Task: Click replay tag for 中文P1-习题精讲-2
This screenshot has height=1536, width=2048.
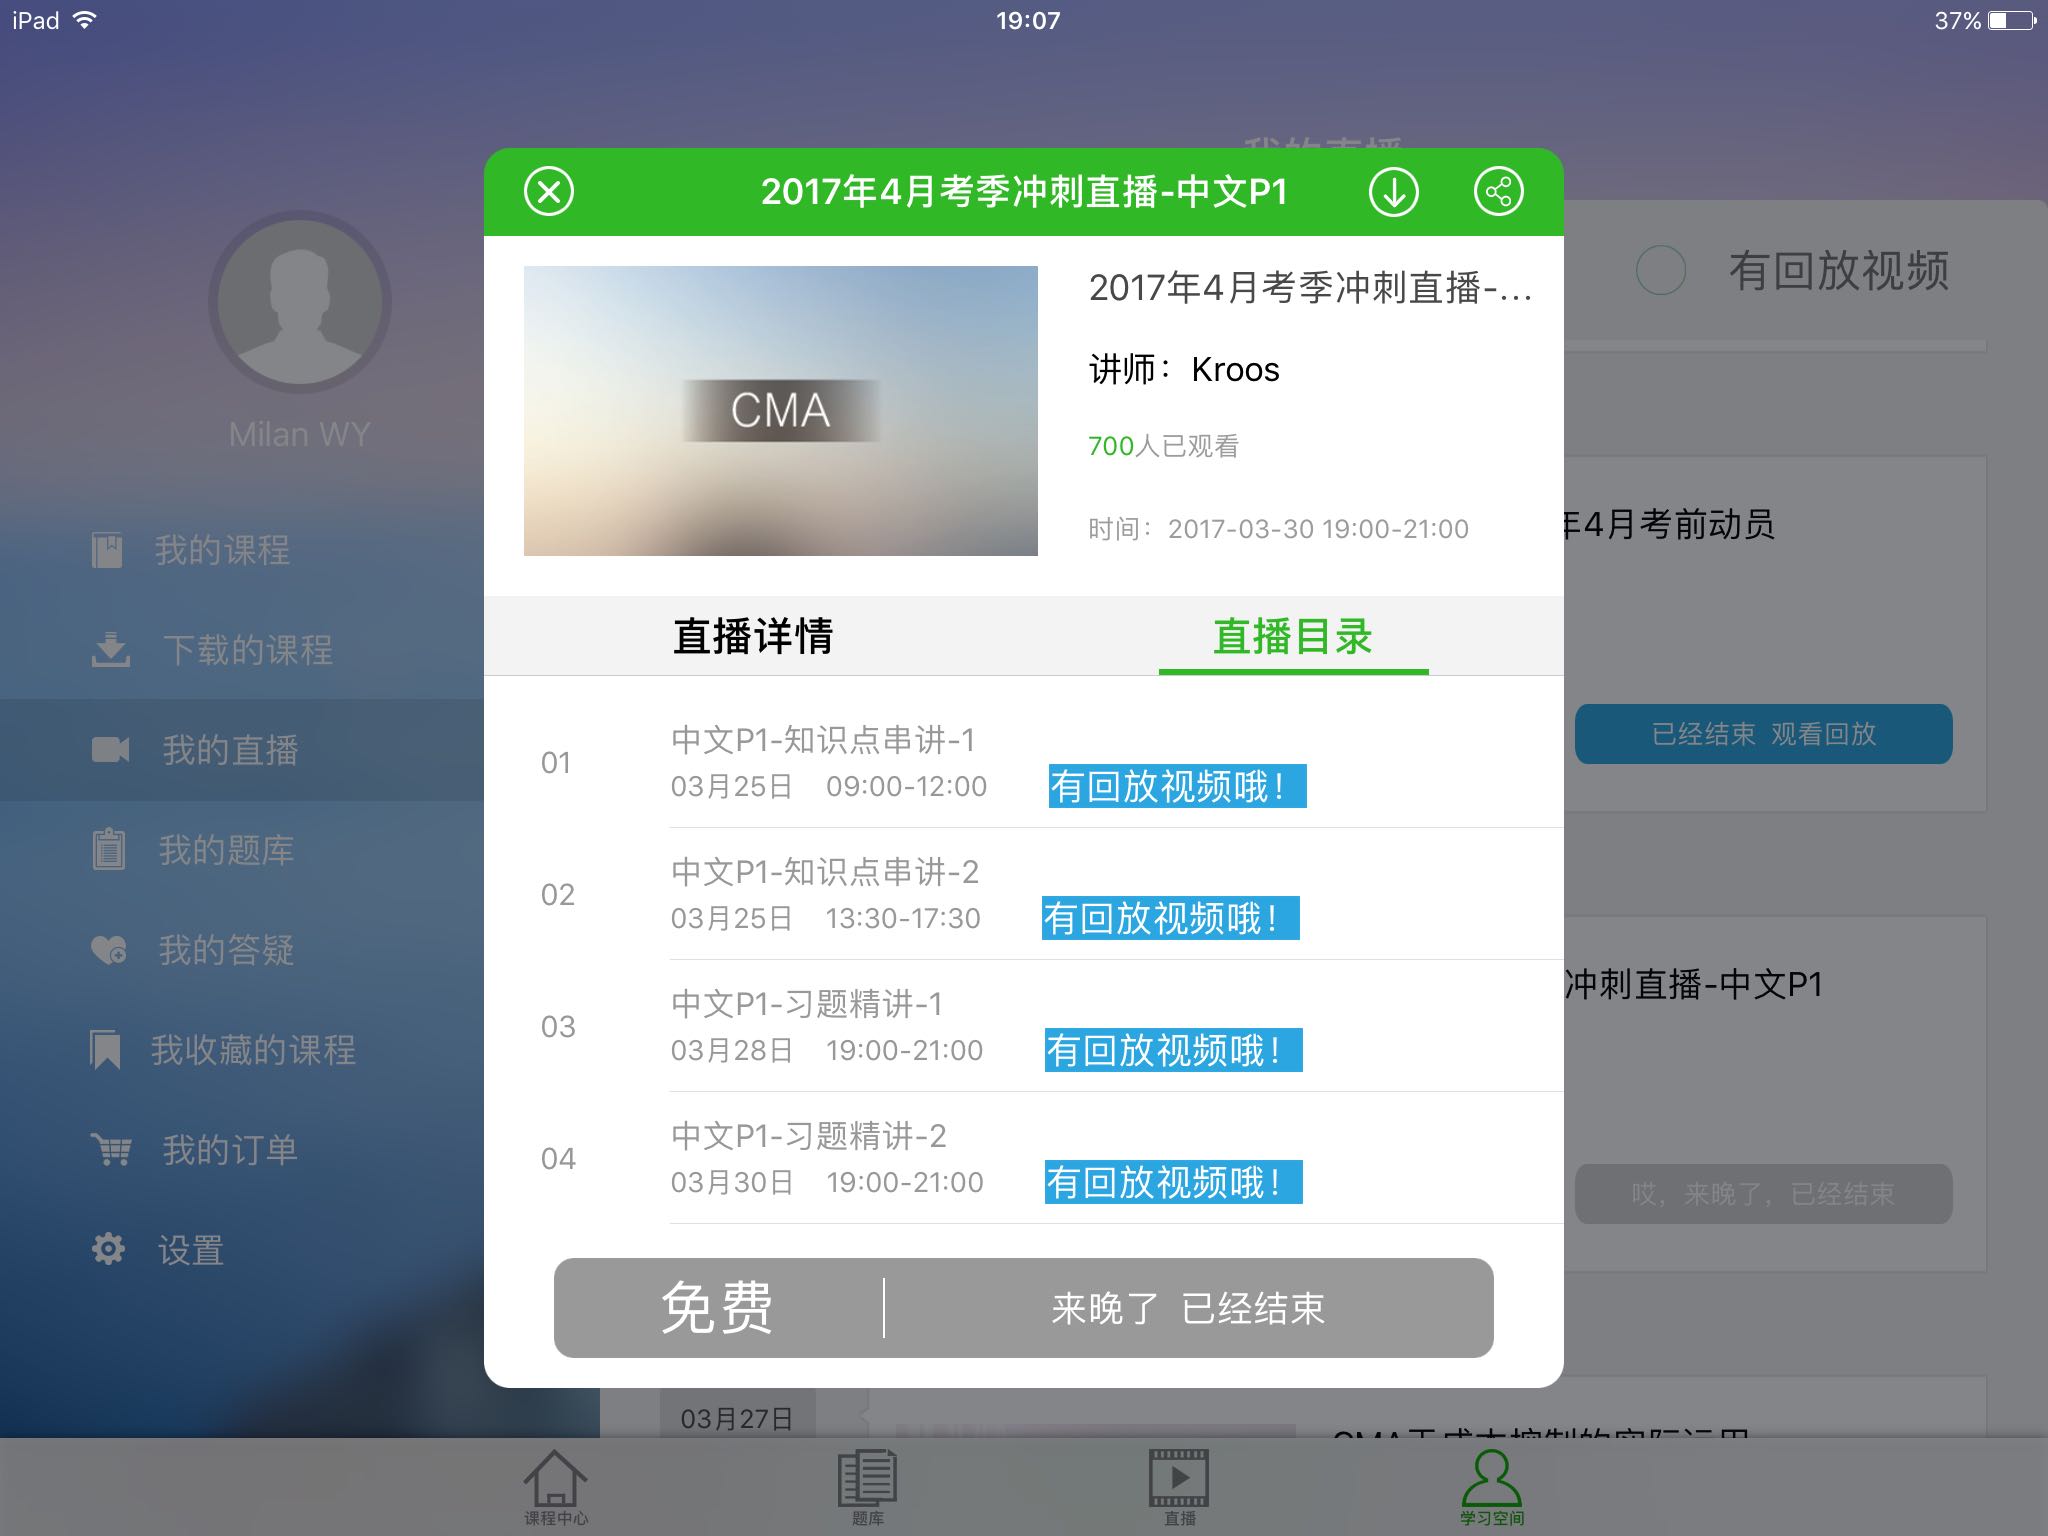Action: click(1173, 1182)
